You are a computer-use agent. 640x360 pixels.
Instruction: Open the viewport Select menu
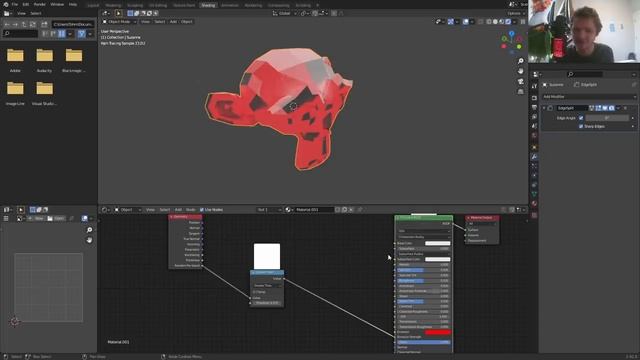(x=160, y=22)
